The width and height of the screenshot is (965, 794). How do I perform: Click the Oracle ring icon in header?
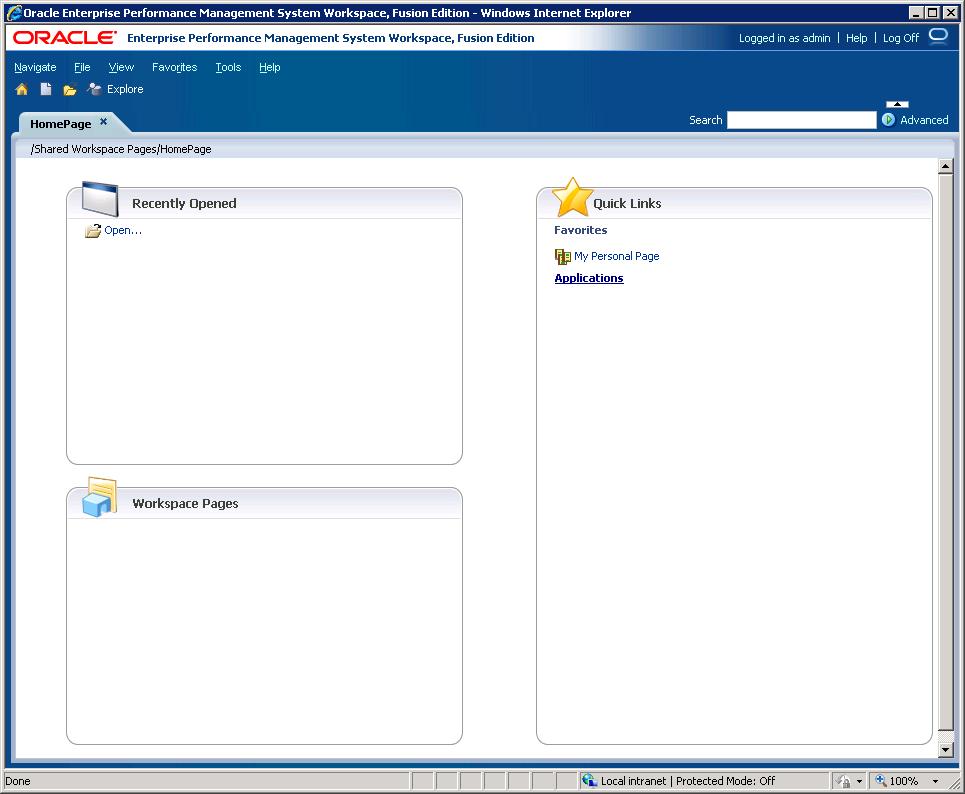click(938, 36)
